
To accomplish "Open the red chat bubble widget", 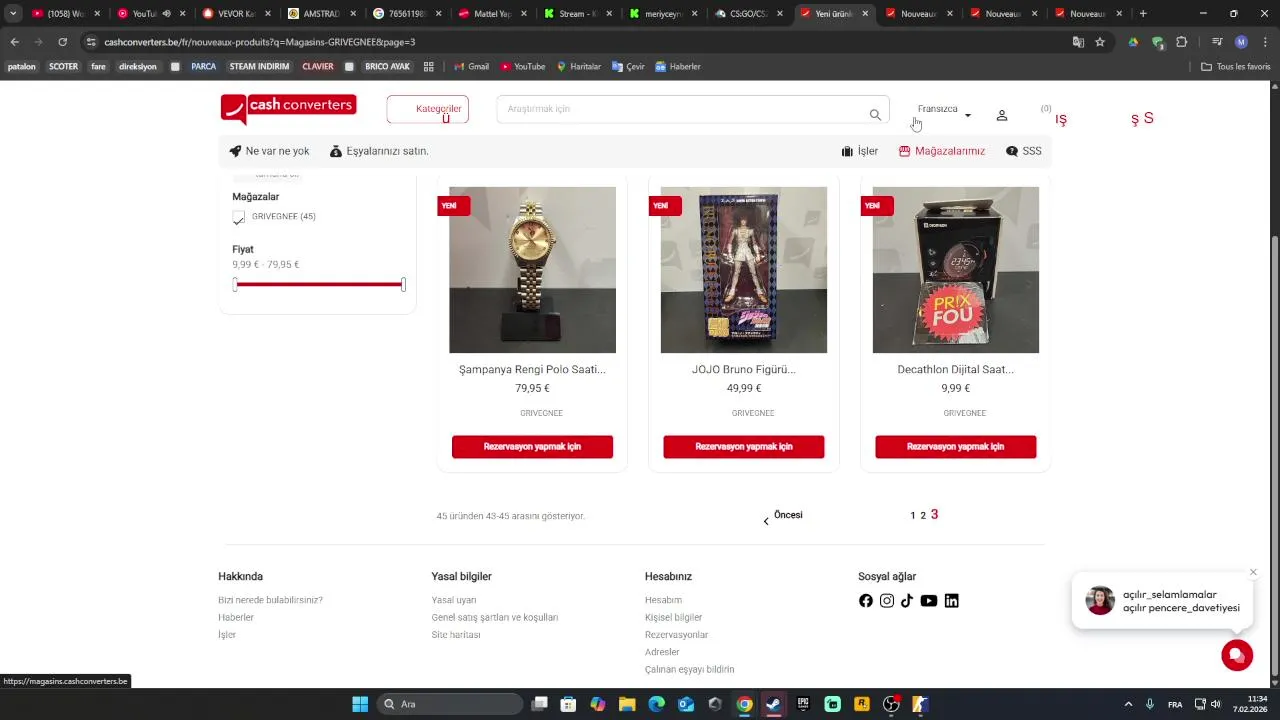I will coord(1237,655).
